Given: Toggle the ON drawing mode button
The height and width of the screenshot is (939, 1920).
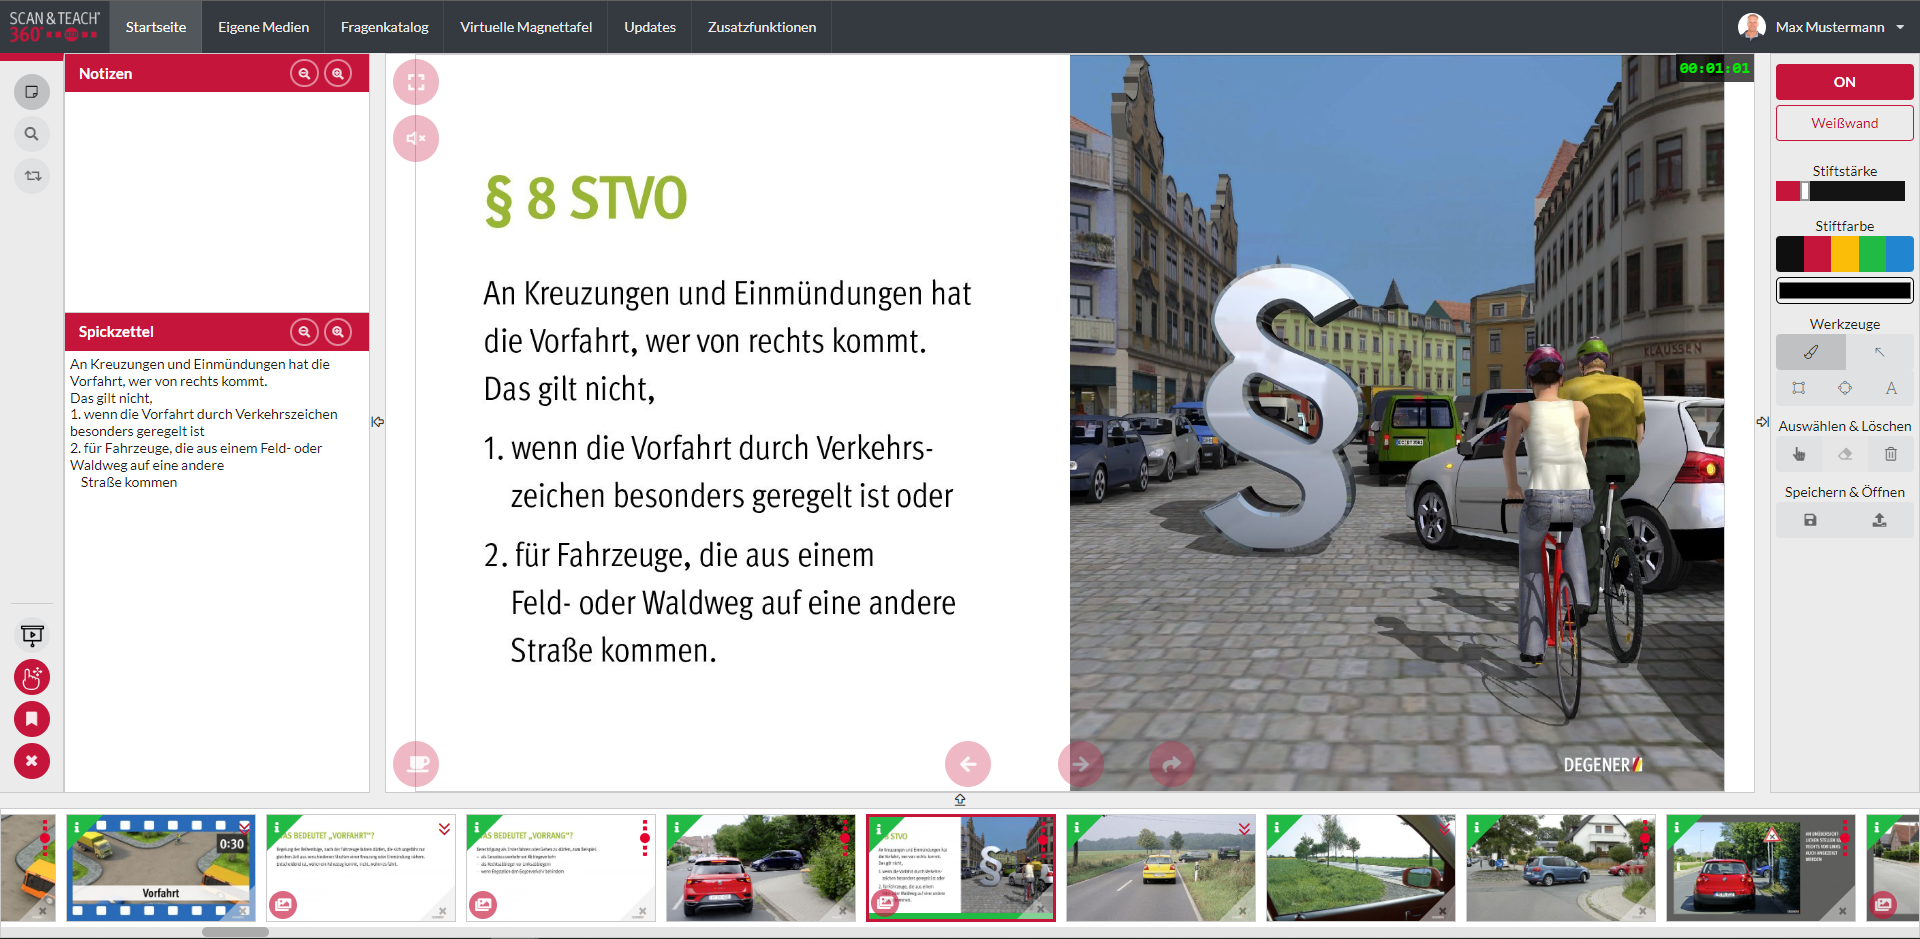Looking at the screenshot, I should pos(1845,82).
